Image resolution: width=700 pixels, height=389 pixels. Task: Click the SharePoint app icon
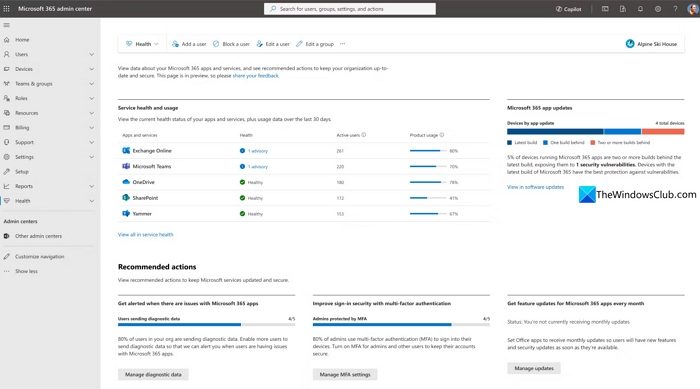click(126, 197)
